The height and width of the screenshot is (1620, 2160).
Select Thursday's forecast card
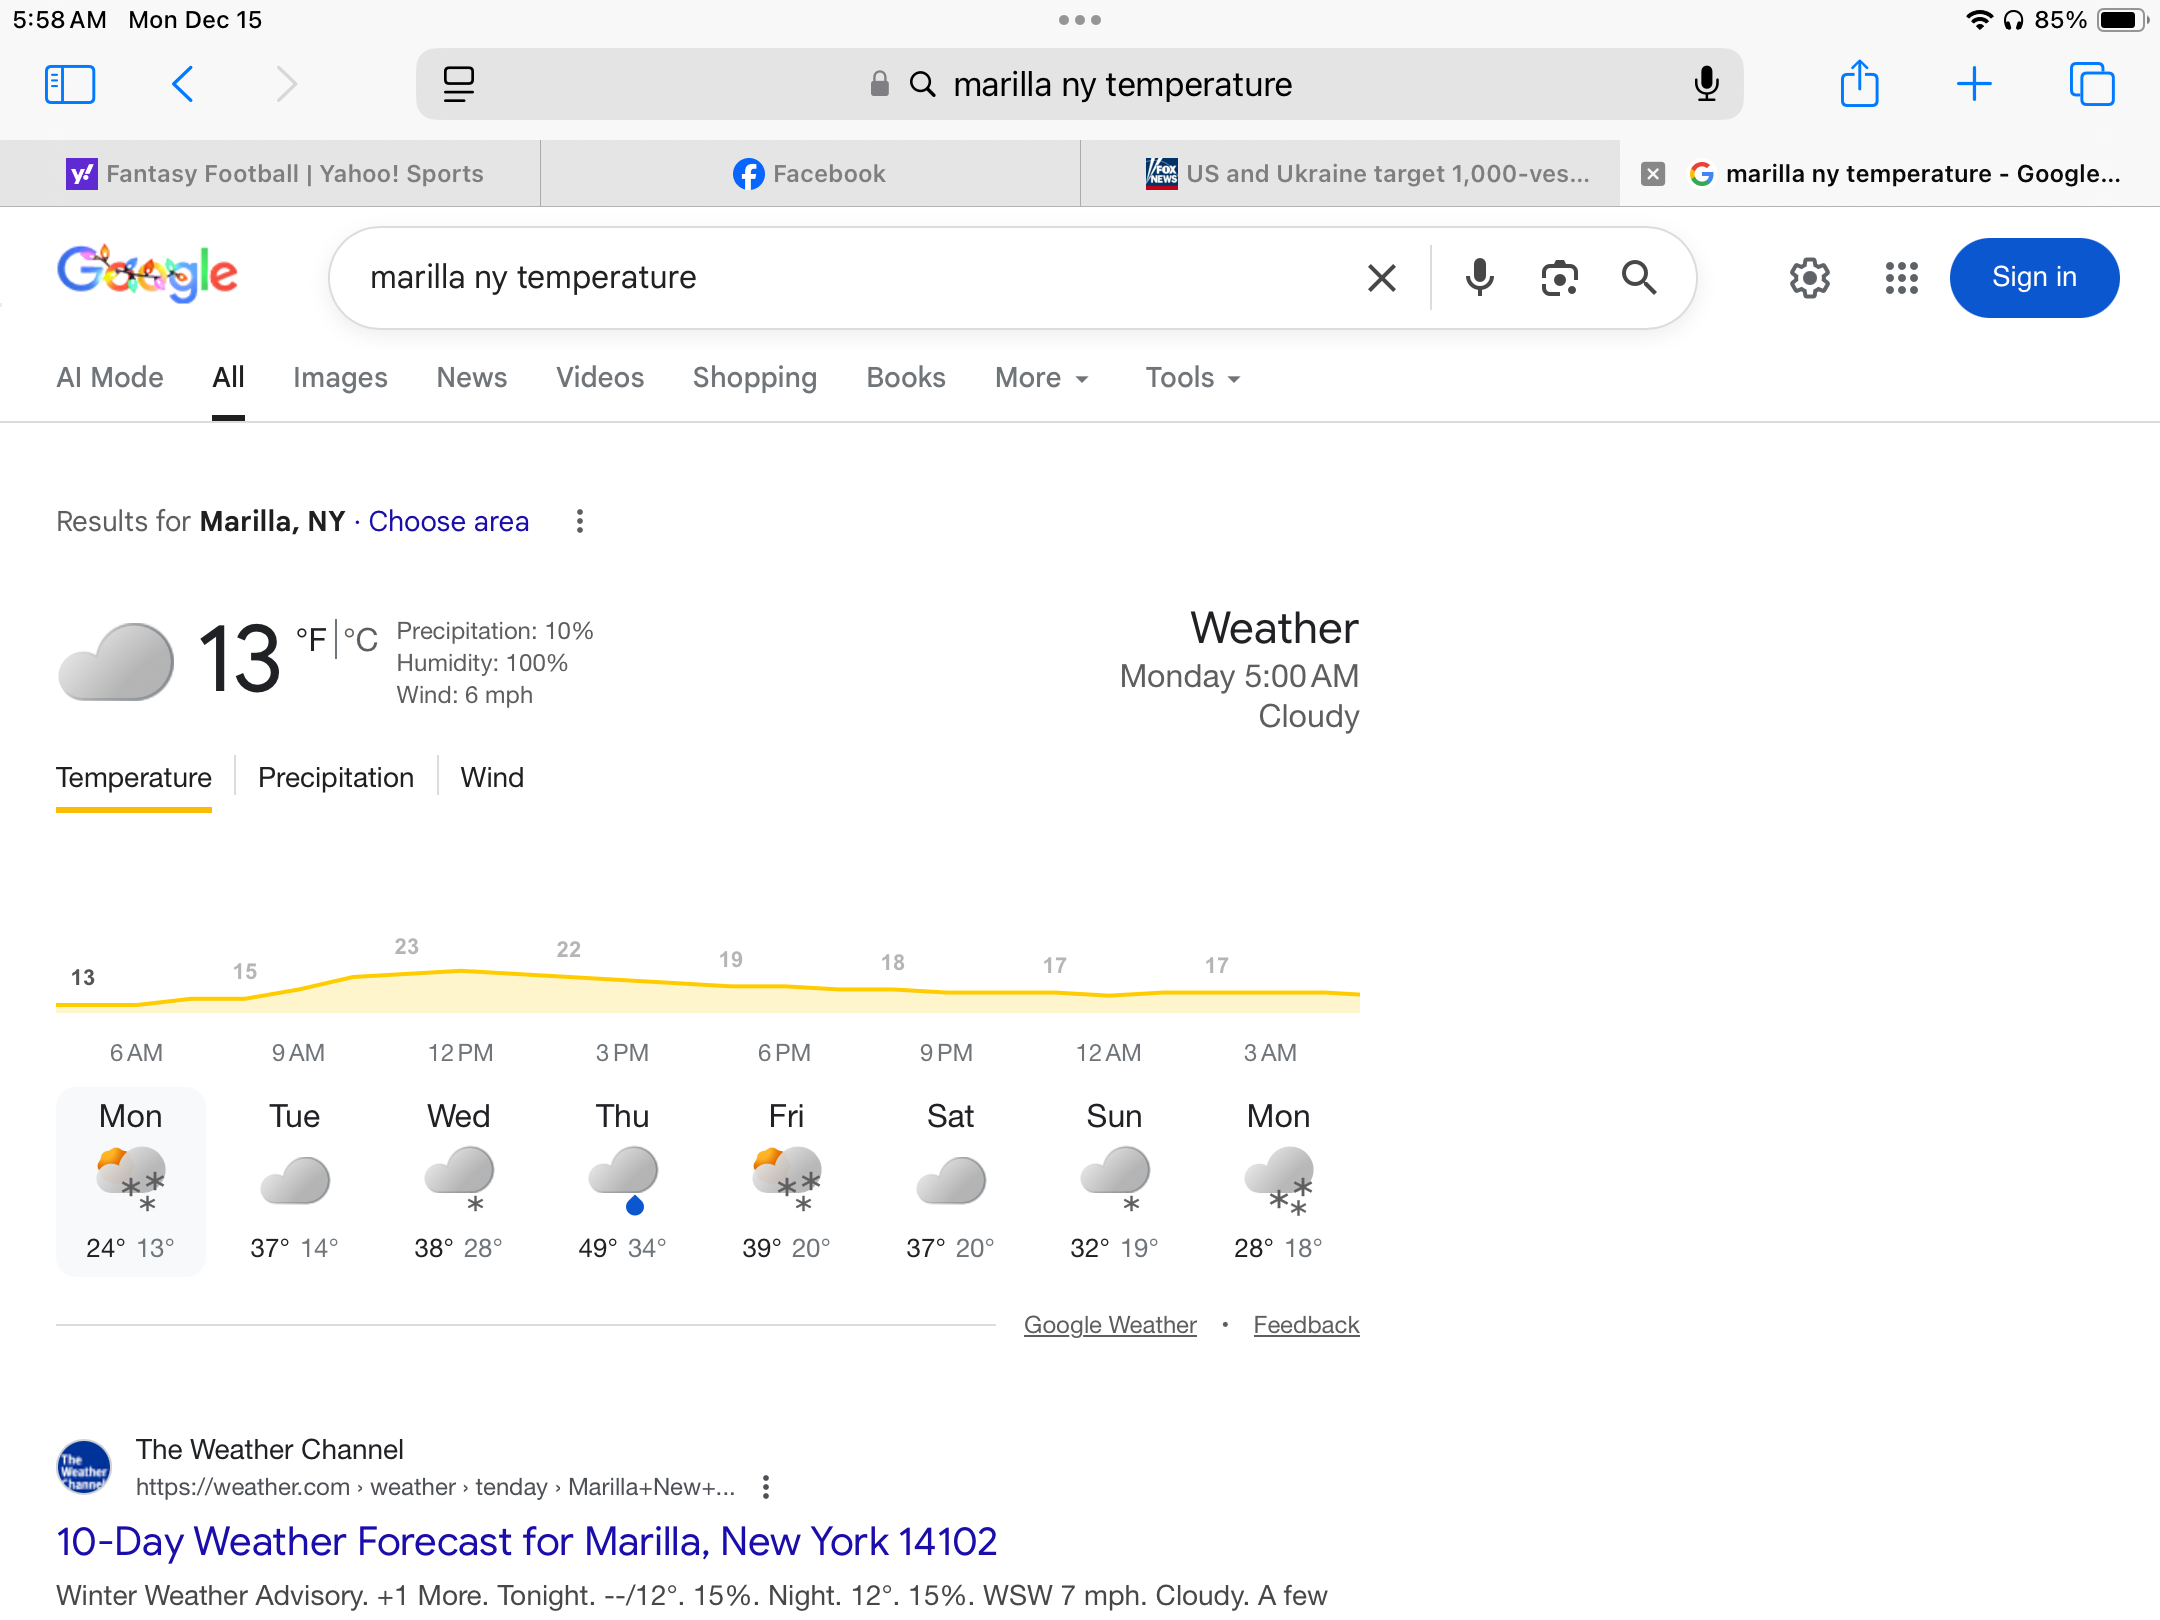(x=622, y=1180)
